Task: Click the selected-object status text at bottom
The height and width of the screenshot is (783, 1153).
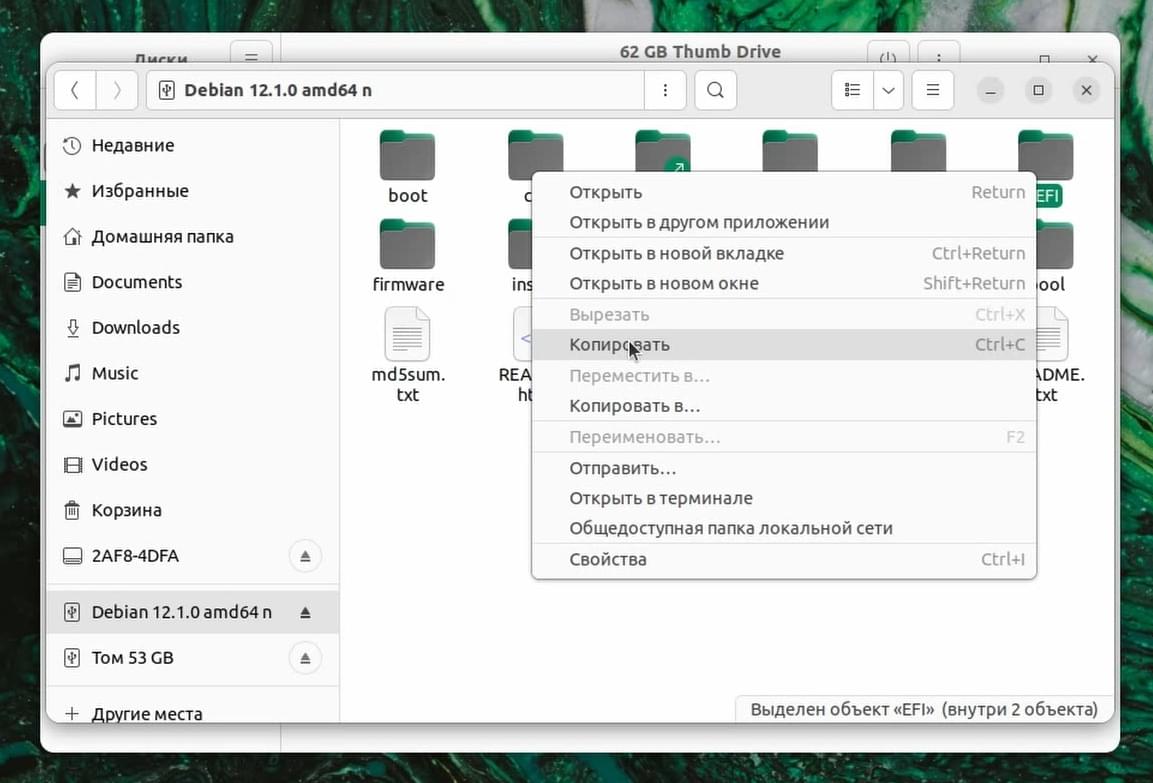Action: (x=924, y=709)
